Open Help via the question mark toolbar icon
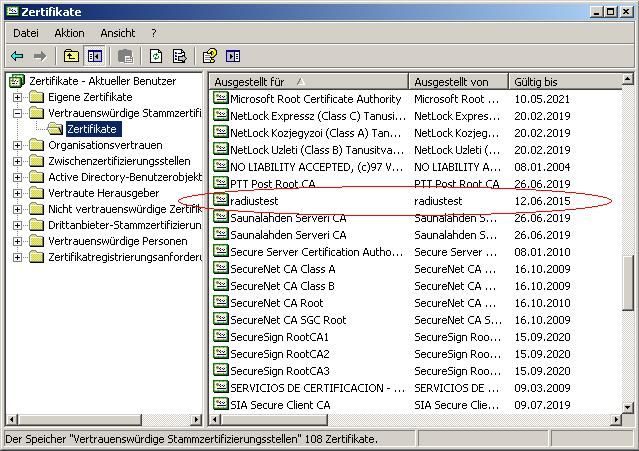This screenshot has width=639, height=451. point(210,56)
